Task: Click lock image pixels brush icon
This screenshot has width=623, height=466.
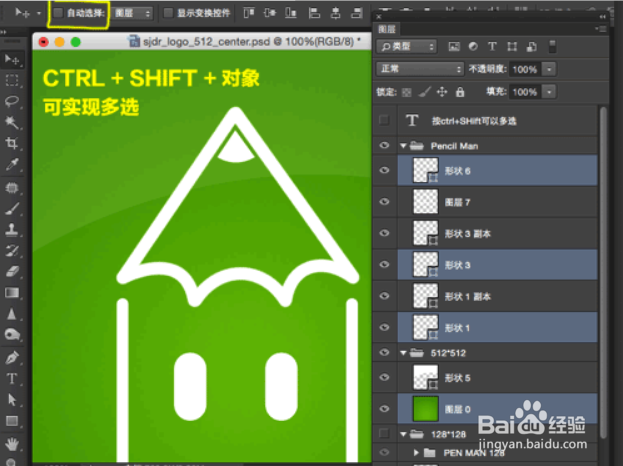Action: 424,93
